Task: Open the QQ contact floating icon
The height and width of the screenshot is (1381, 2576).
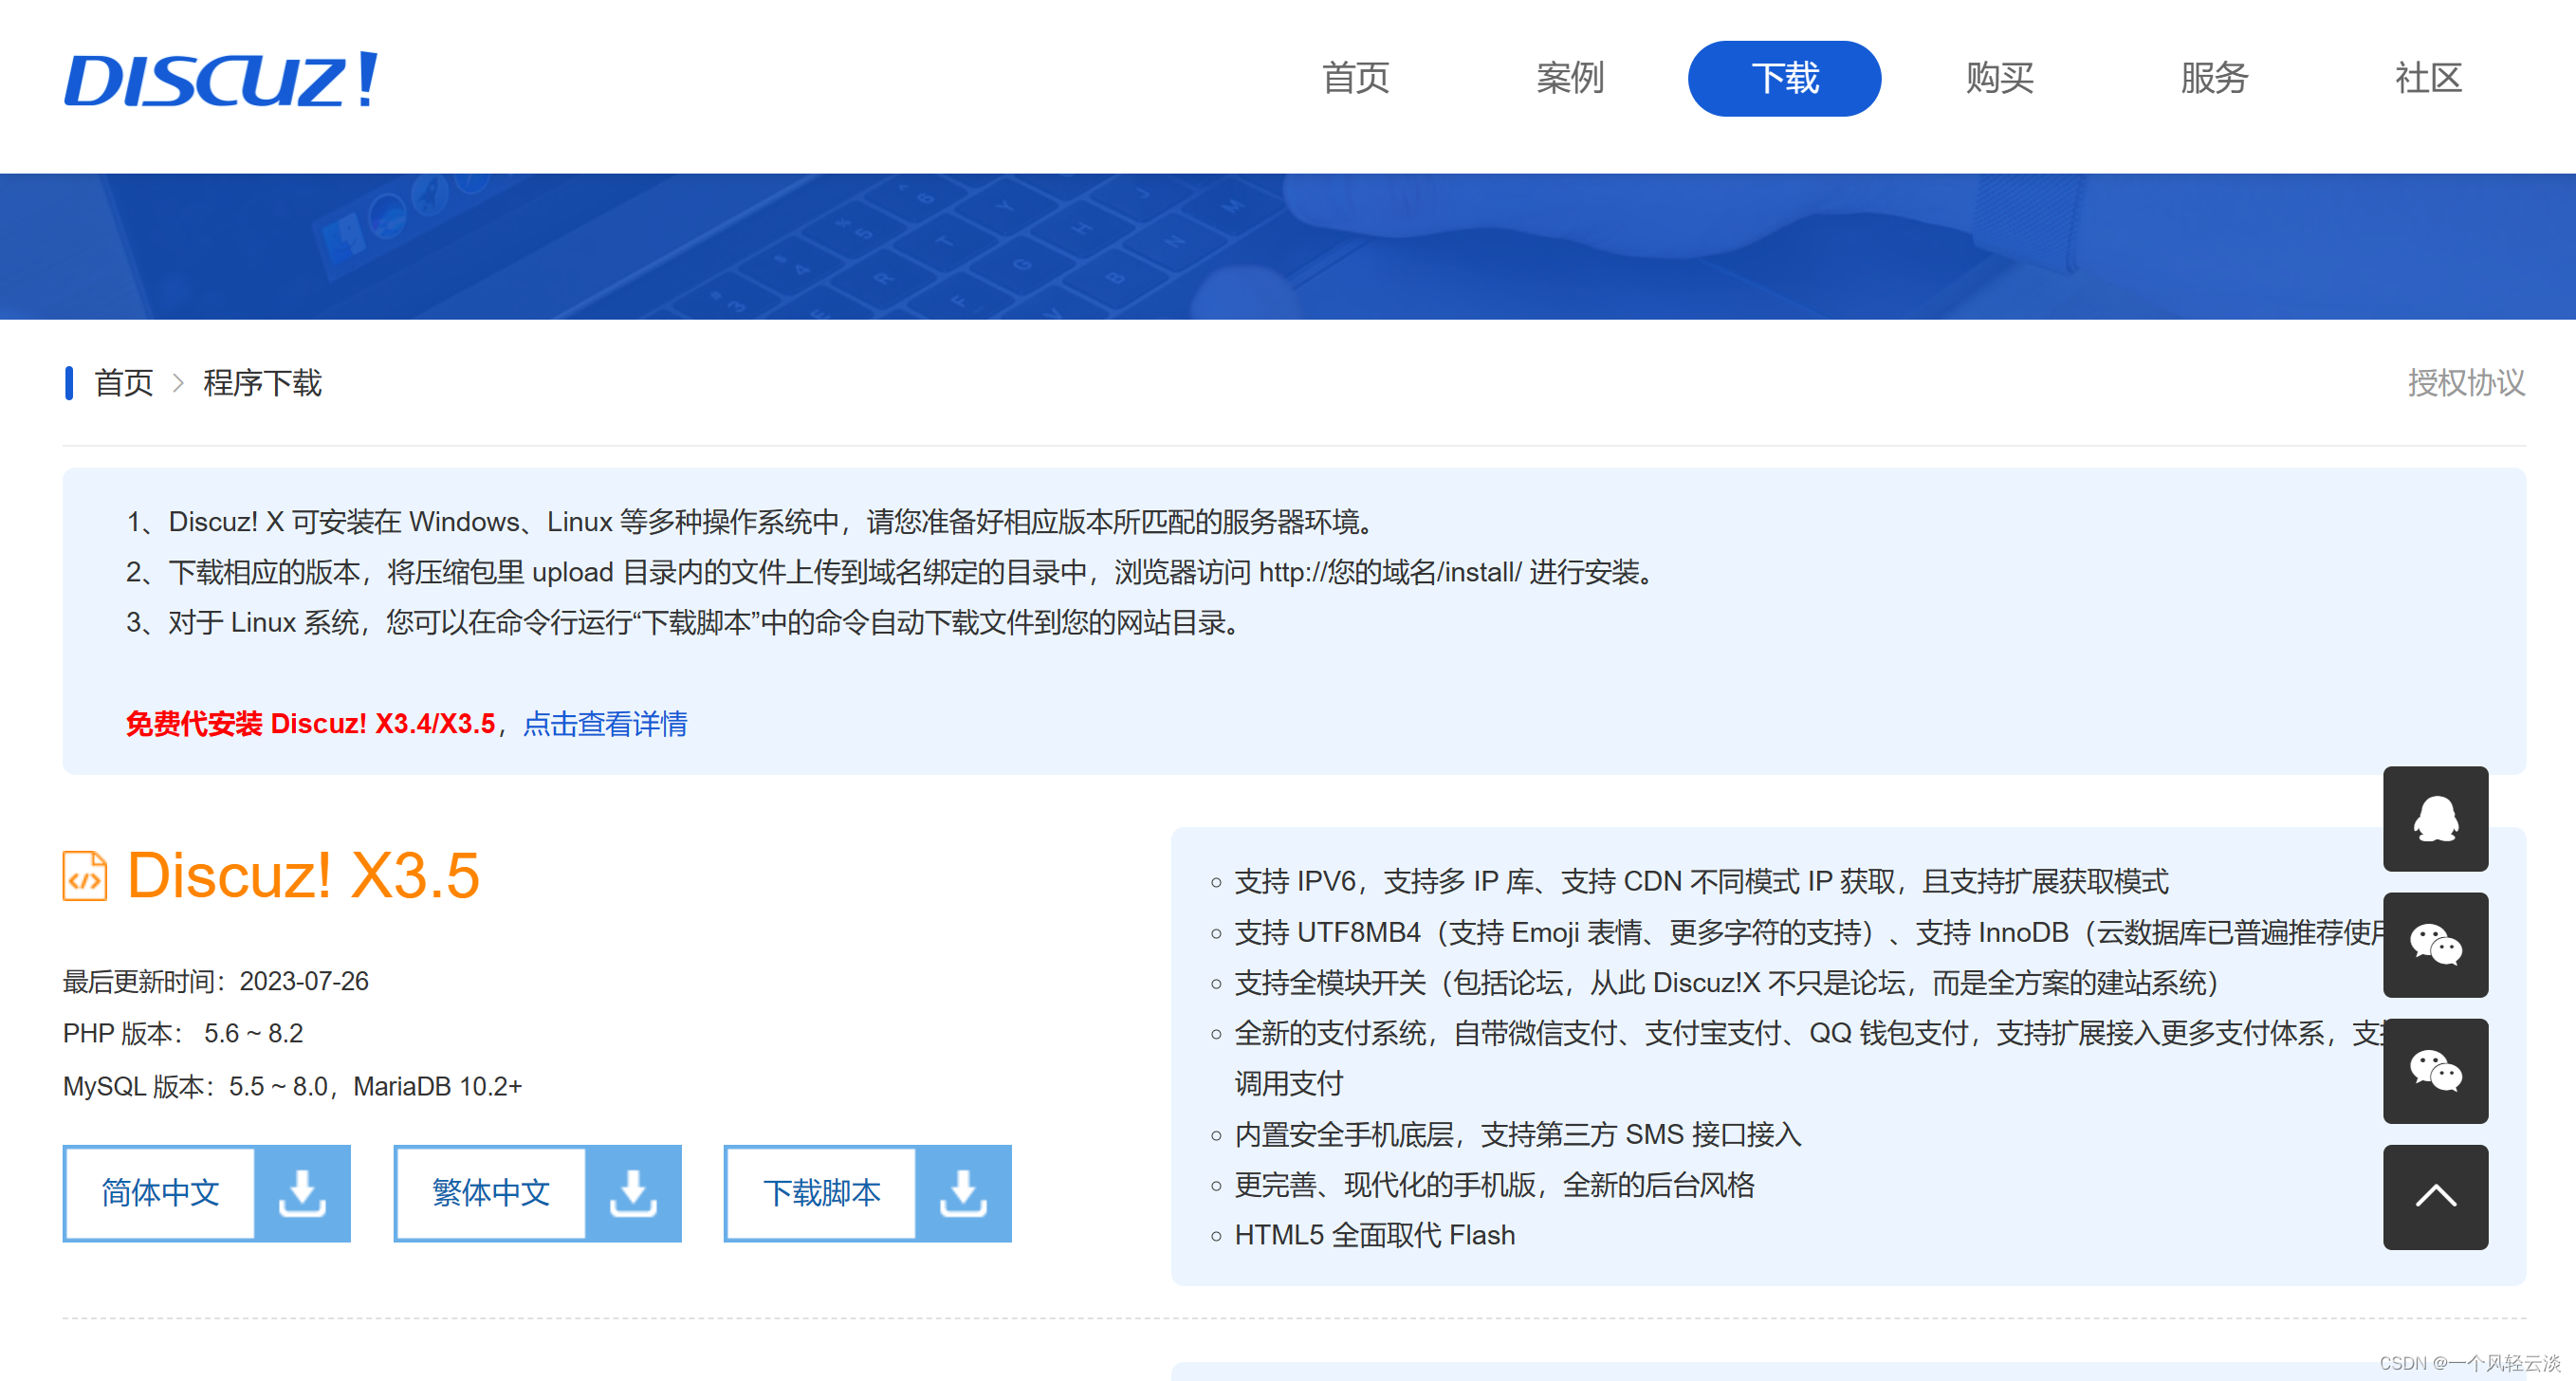Action: pyautogui.click(x=2435, y=819)
